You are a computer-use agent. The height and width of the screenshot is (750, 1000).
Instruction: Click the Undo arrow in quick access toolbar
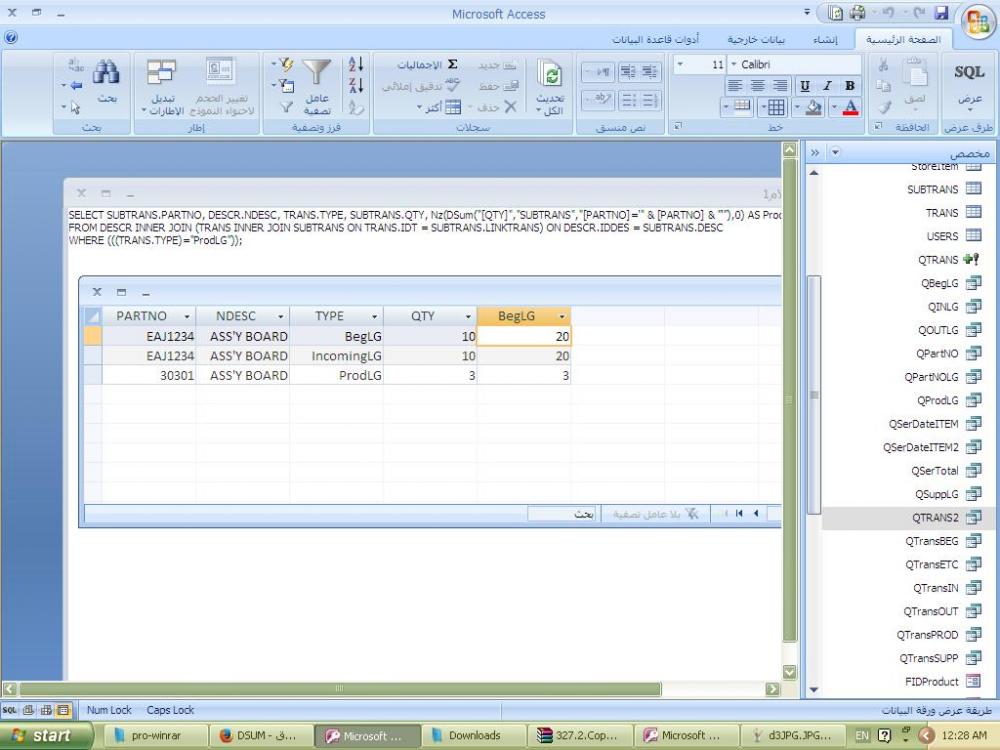(888, 13)
